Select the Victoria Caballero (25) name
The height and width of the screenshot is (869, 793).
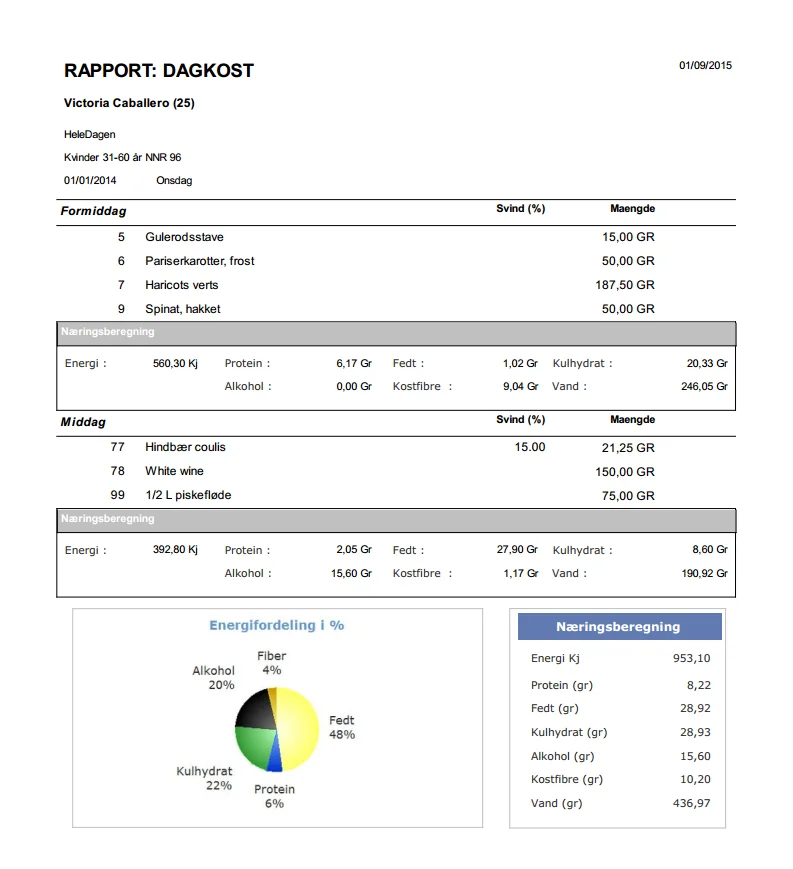tap(129, 103)
